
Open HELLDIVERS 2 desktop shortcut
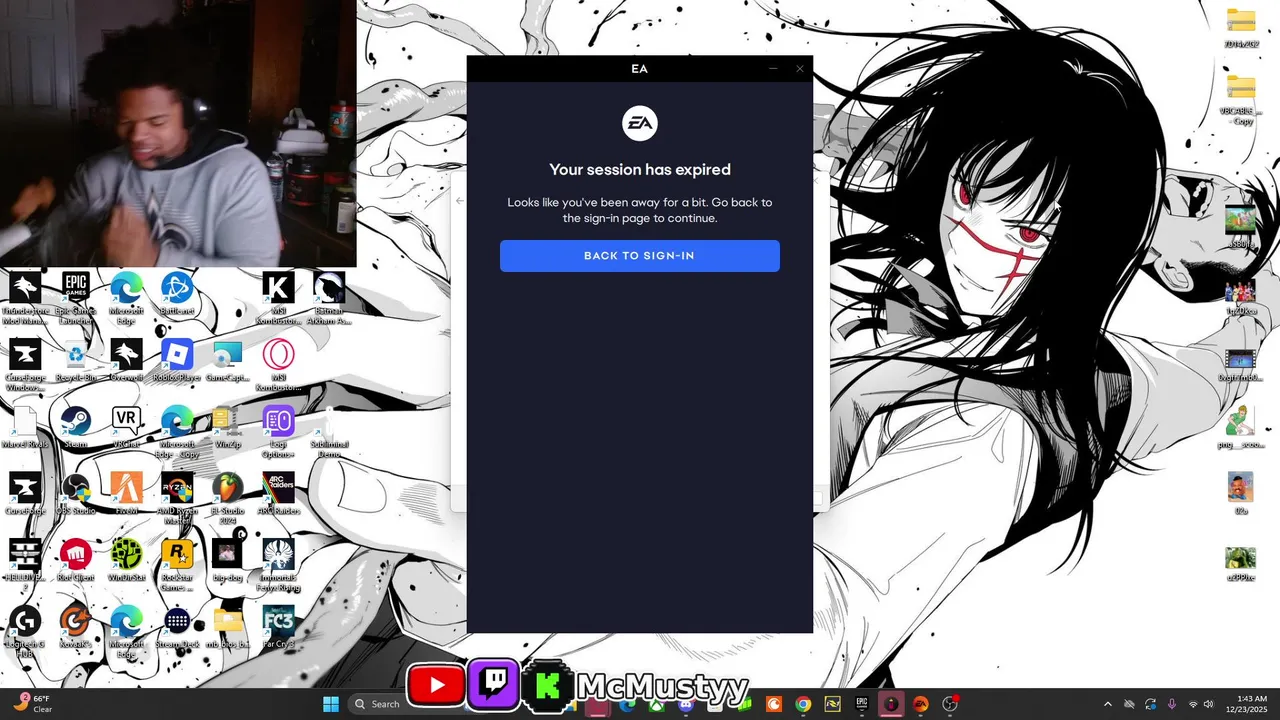tap(25, 566)
